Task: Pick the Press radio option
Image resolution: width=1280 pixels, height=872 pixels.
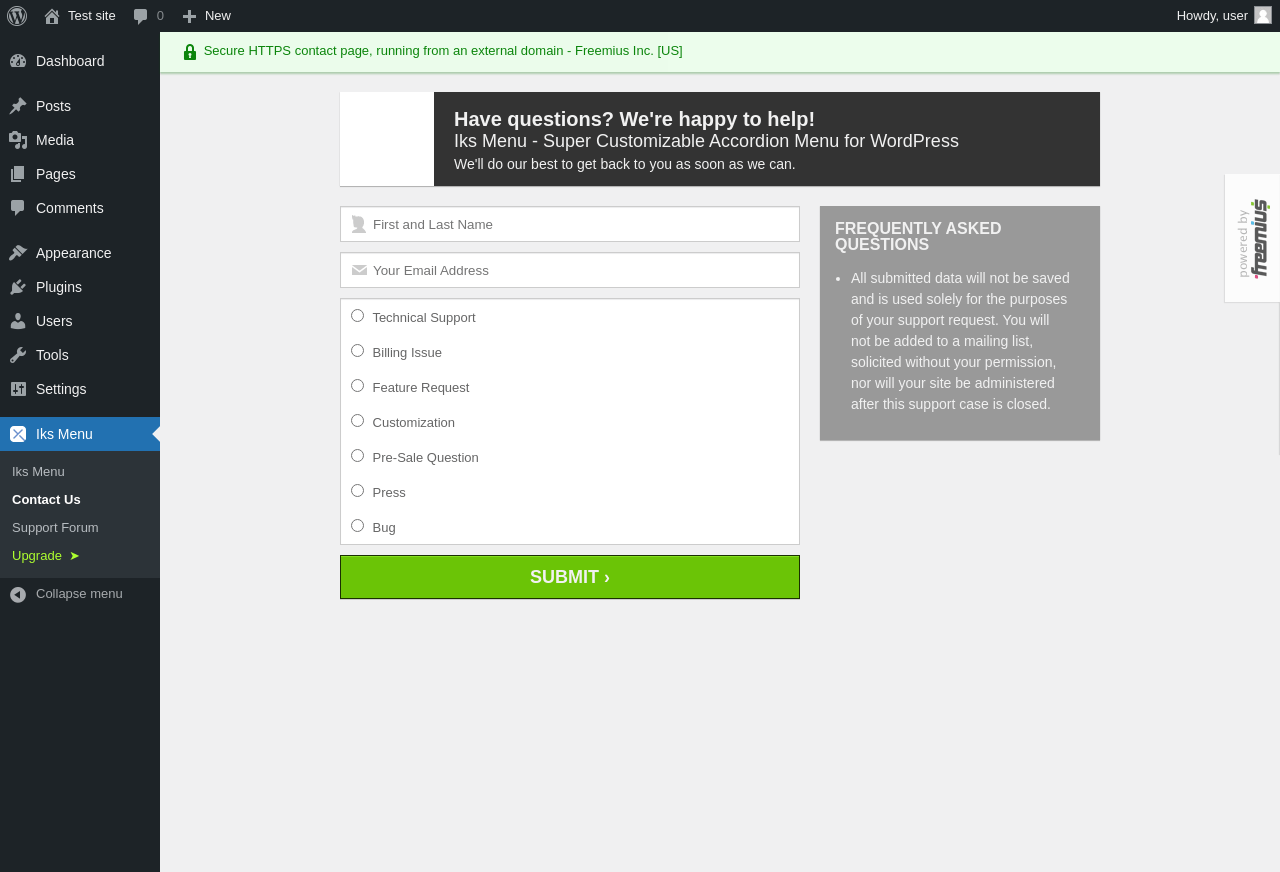Action: pos(357,491)
